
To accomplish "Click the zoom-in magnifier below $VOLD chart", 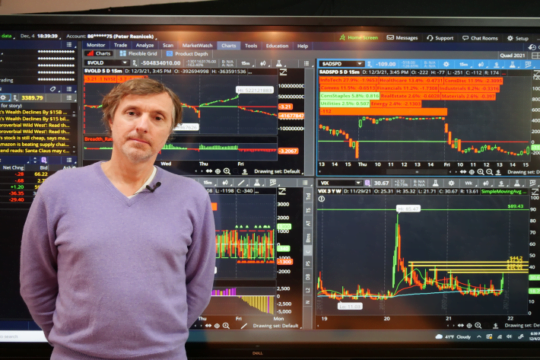I will pos(226,171).
